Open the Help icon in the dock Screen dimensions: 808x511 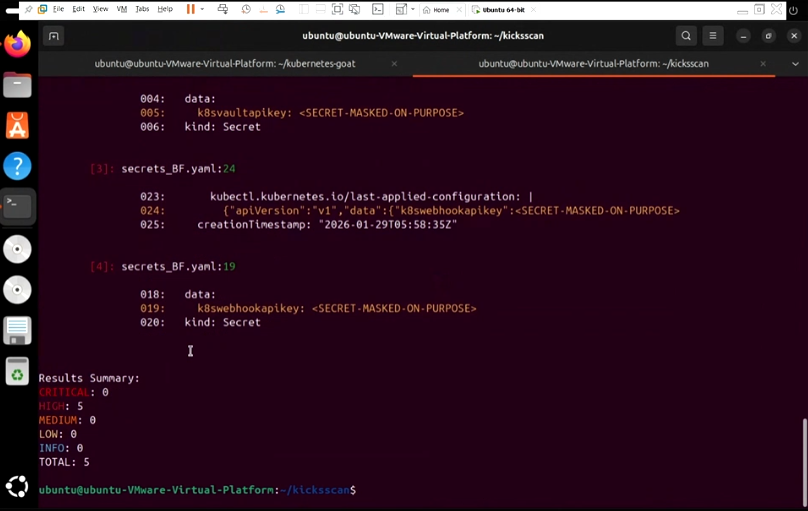[18, 166]
